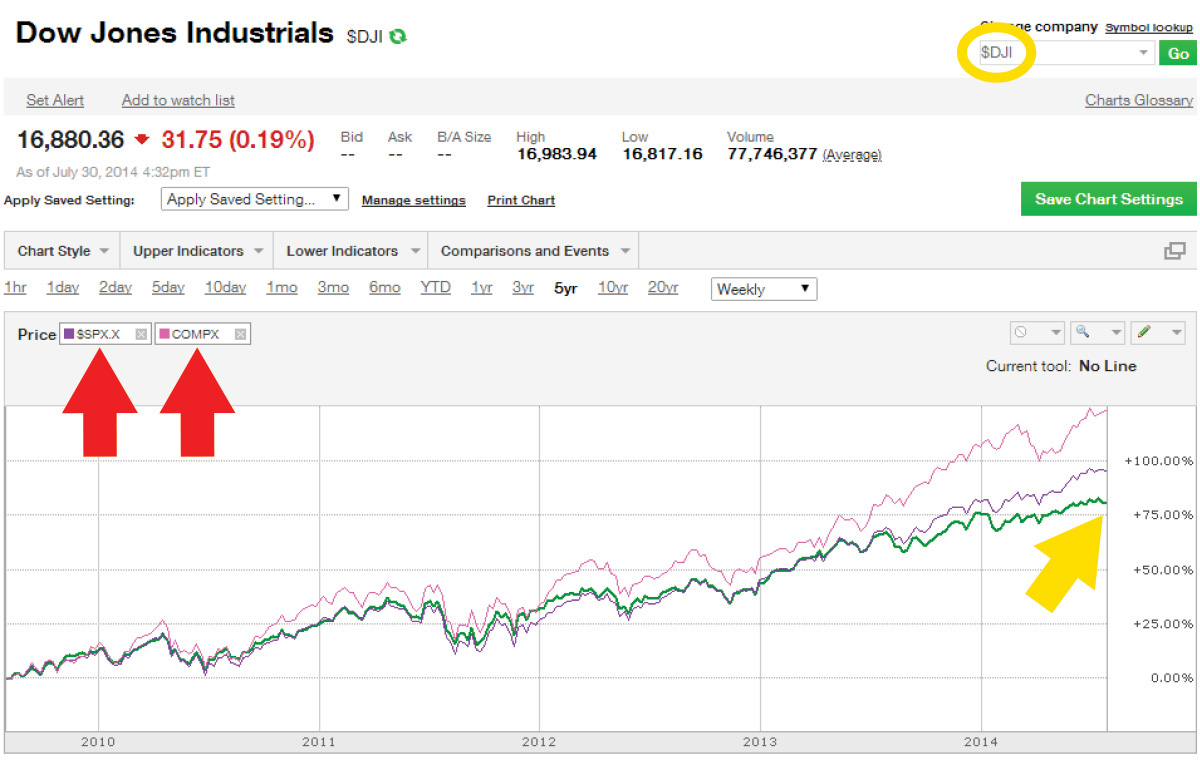Select the 5yr time range
This screenshot has width=1200, height=760.
(x=566, y=288)
